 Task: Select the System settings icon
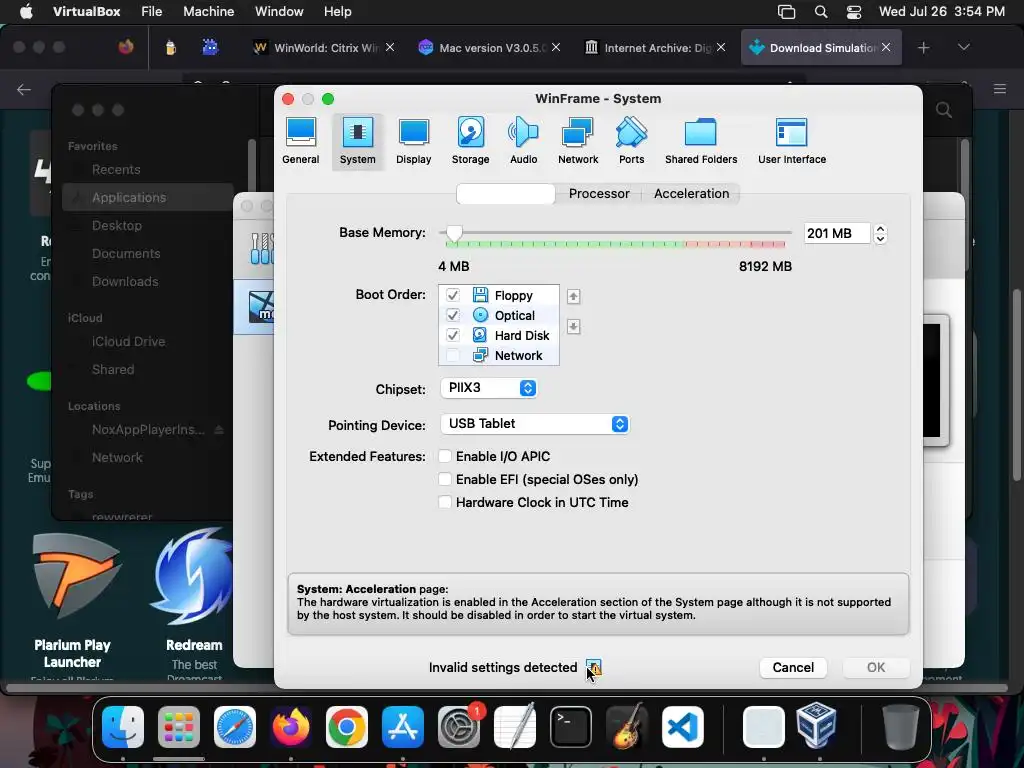click(357, 141)
